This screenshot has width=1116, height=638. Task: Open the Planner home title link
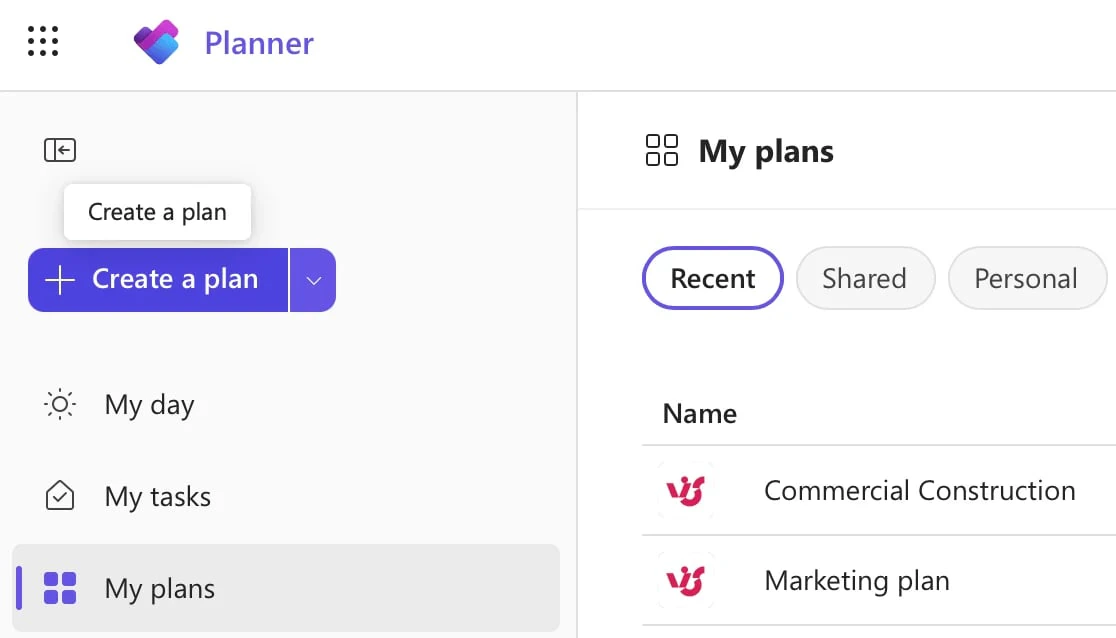[x=259, y=43]
